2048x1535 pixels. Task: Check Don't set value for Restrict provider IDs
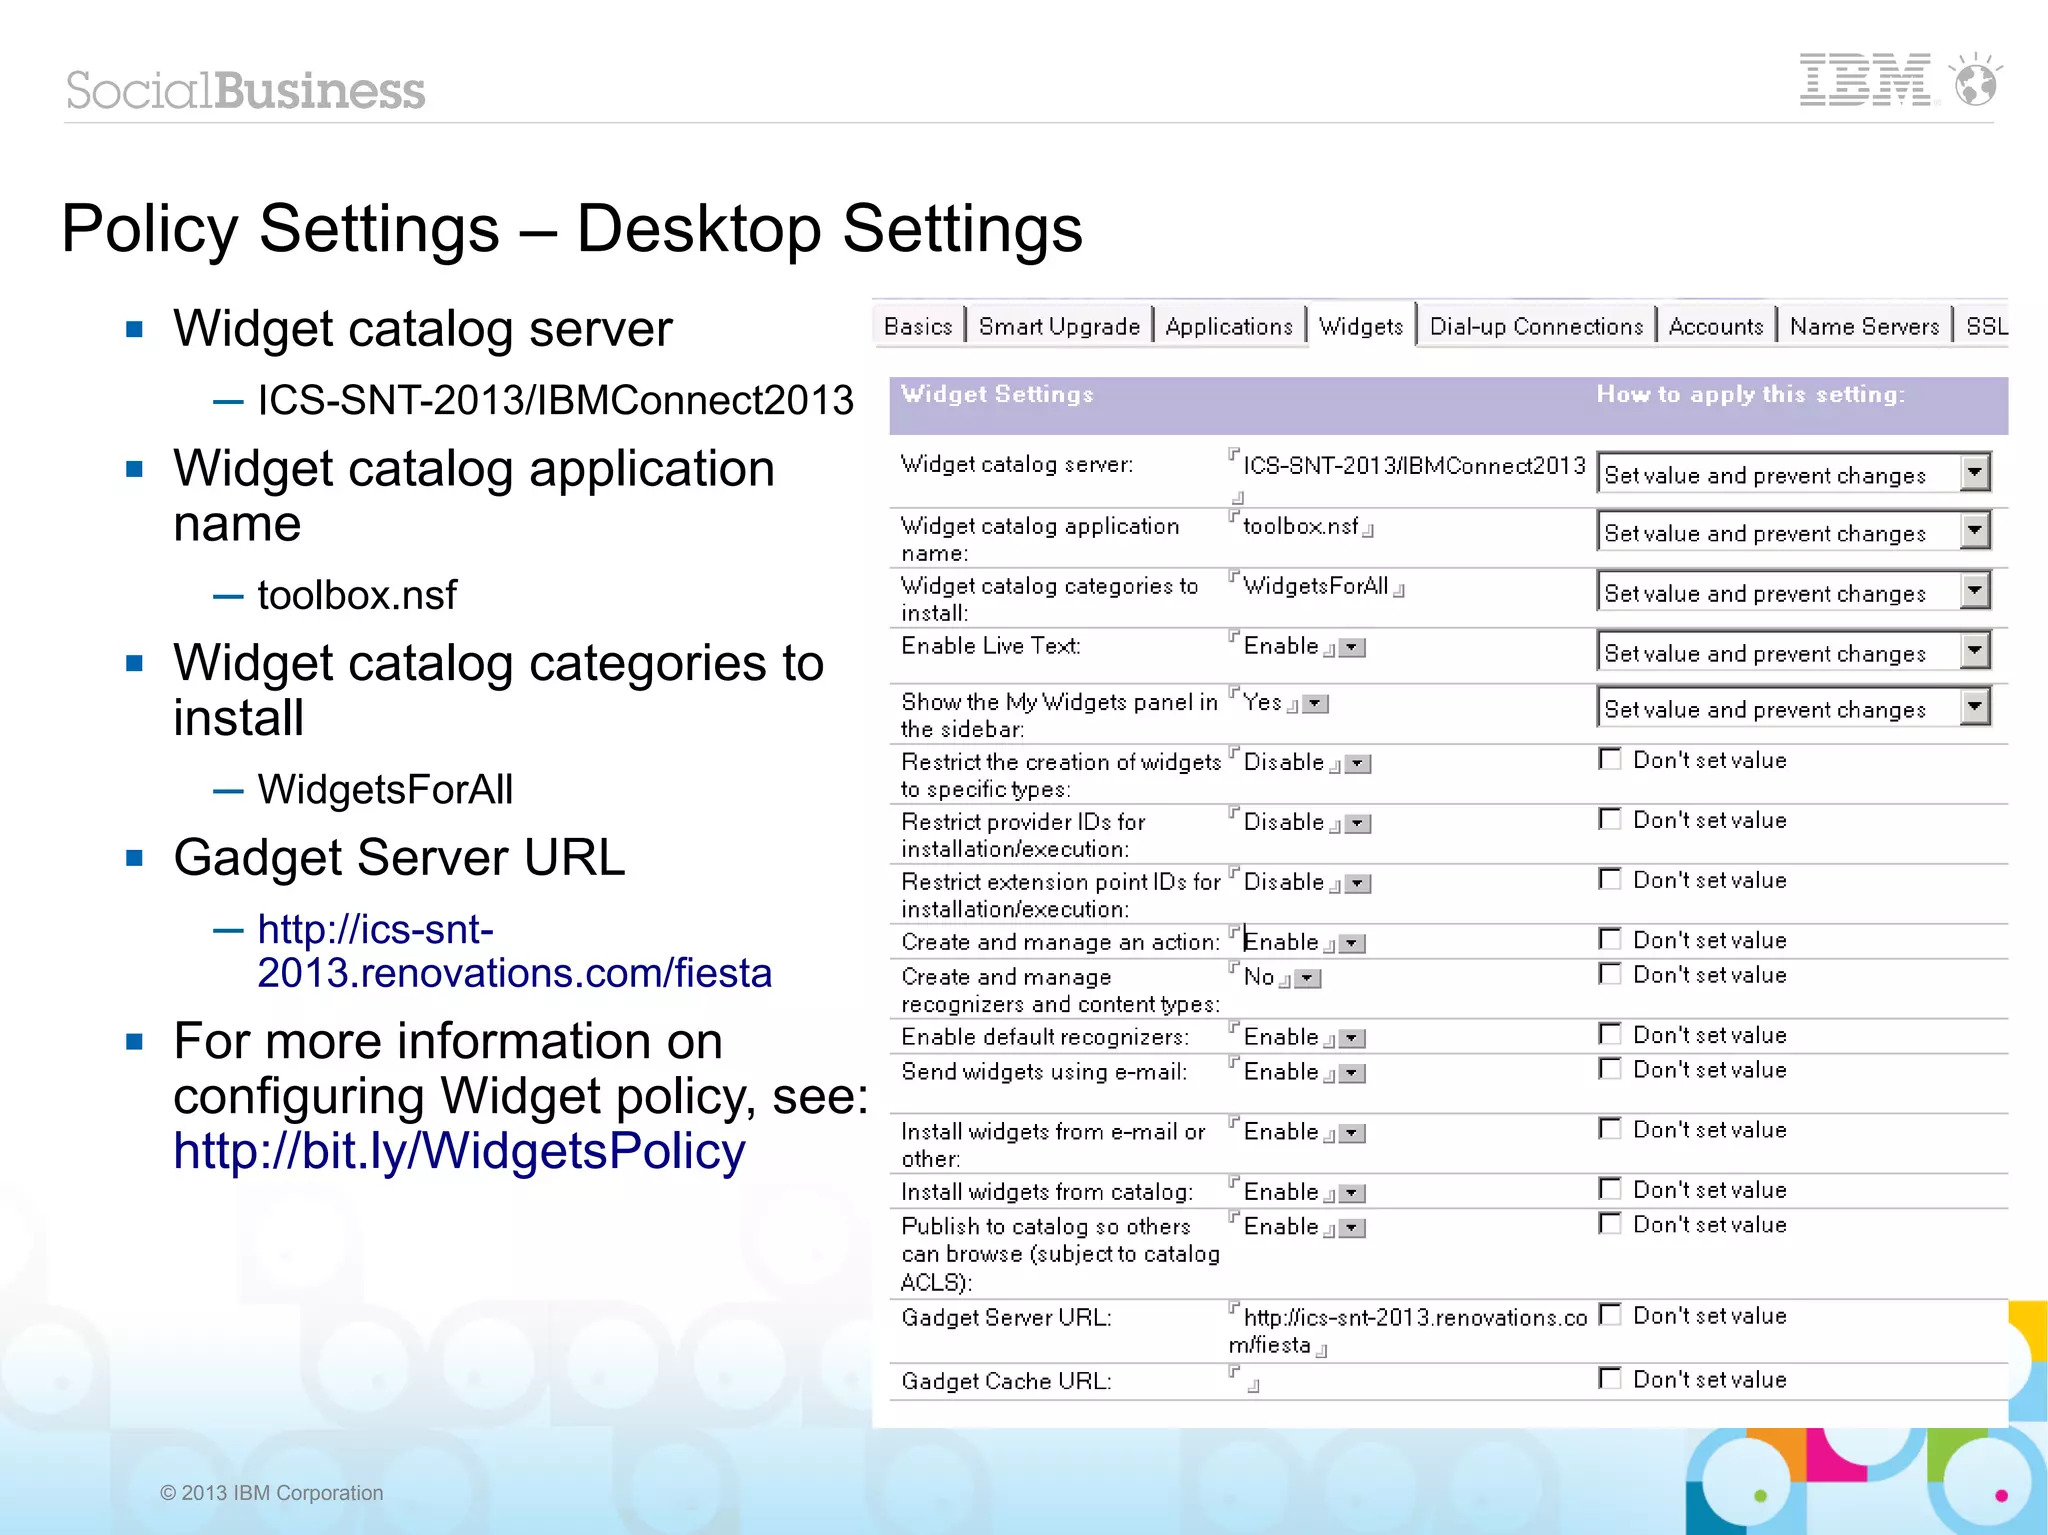click(x=1609, y=819)
